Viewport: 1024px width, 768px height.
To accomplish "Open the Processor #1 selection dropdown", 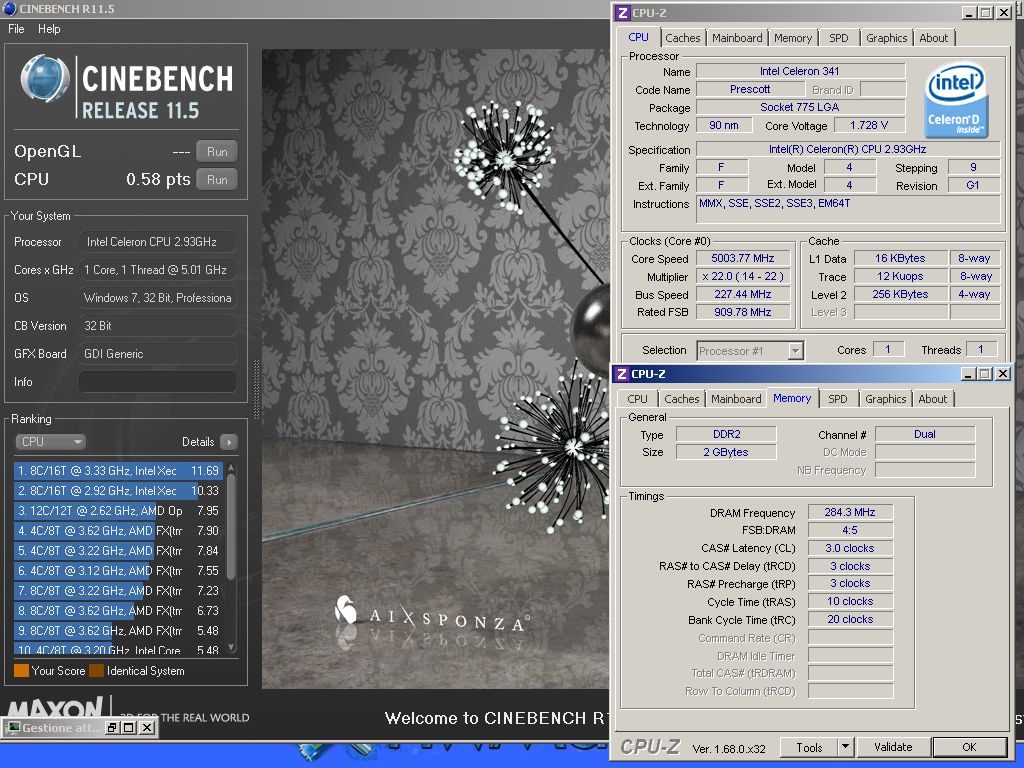I will pos(750,351).
